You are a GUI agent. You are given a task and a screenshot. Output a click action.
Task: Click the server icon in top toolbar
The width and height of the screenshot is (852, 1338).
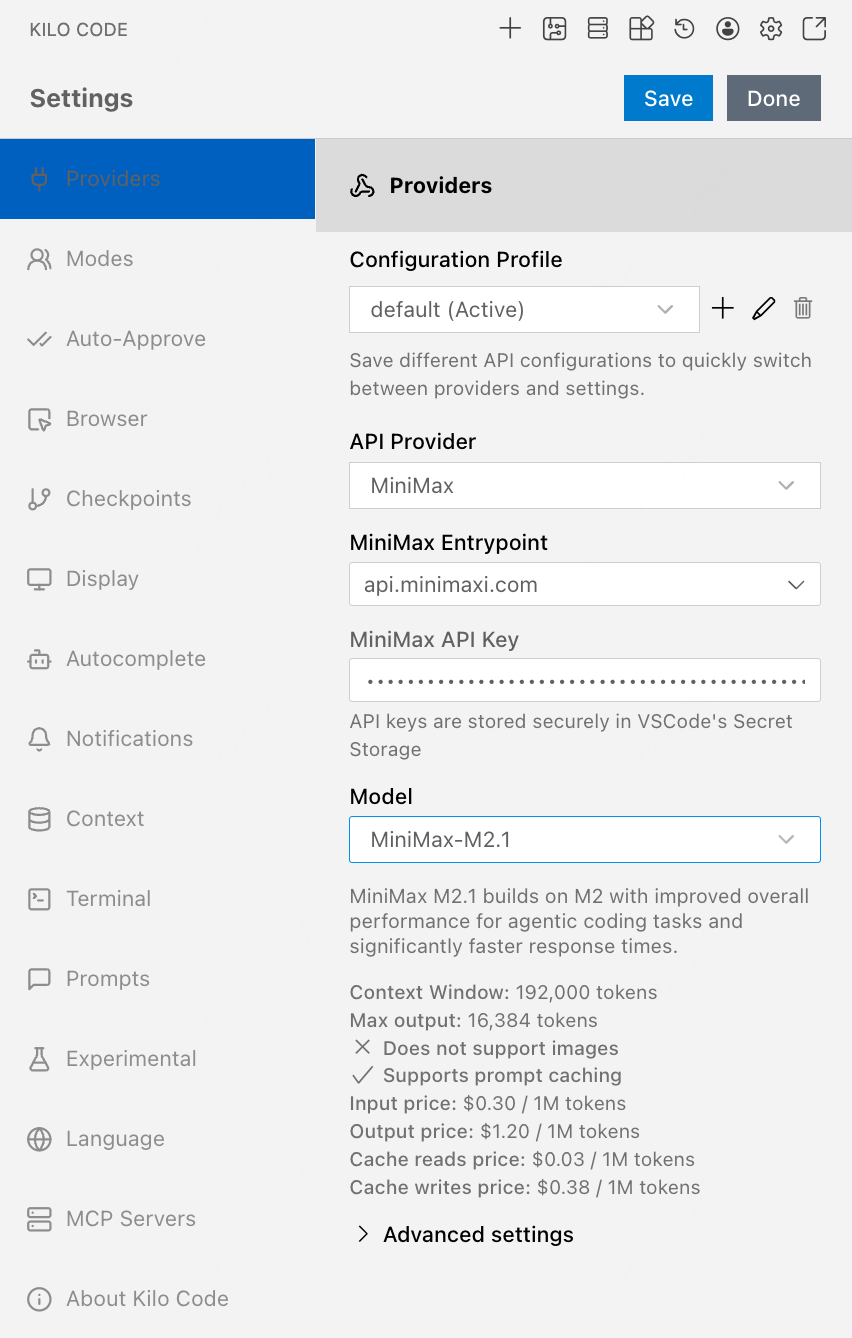click(x=598, y=29)
